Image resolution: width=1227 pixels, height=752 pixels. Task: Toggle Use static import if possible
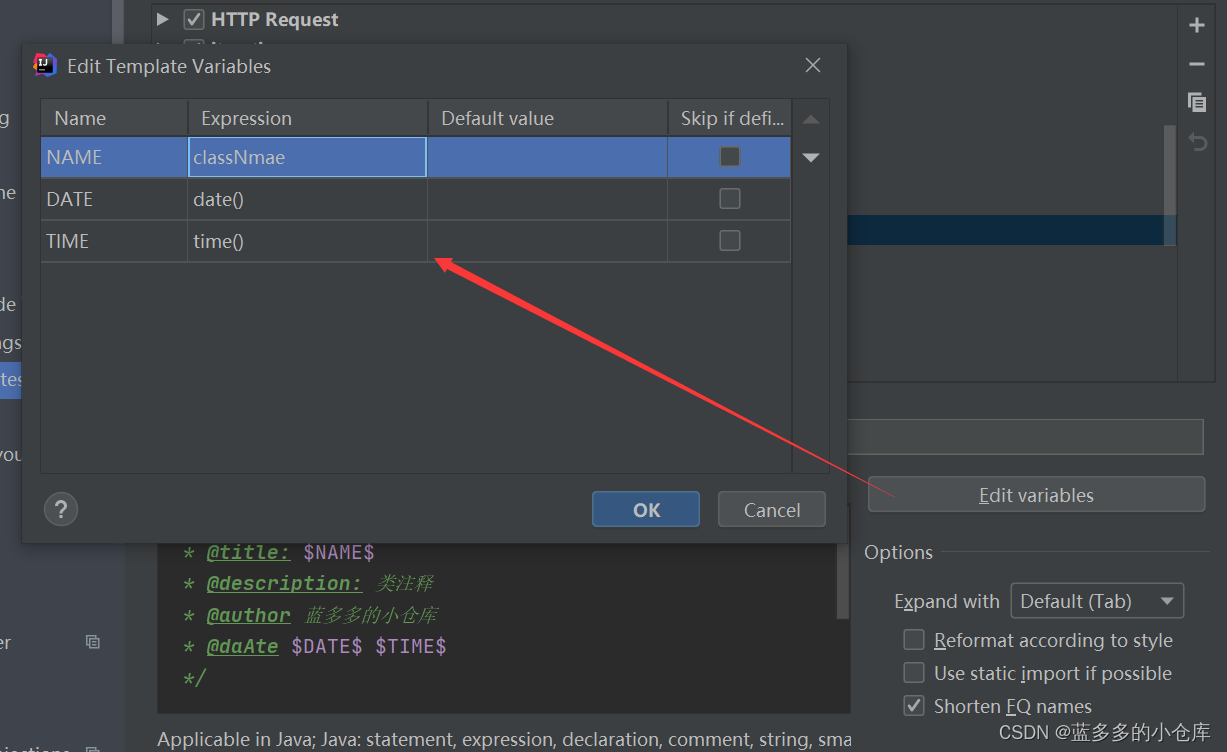point(913,672)
